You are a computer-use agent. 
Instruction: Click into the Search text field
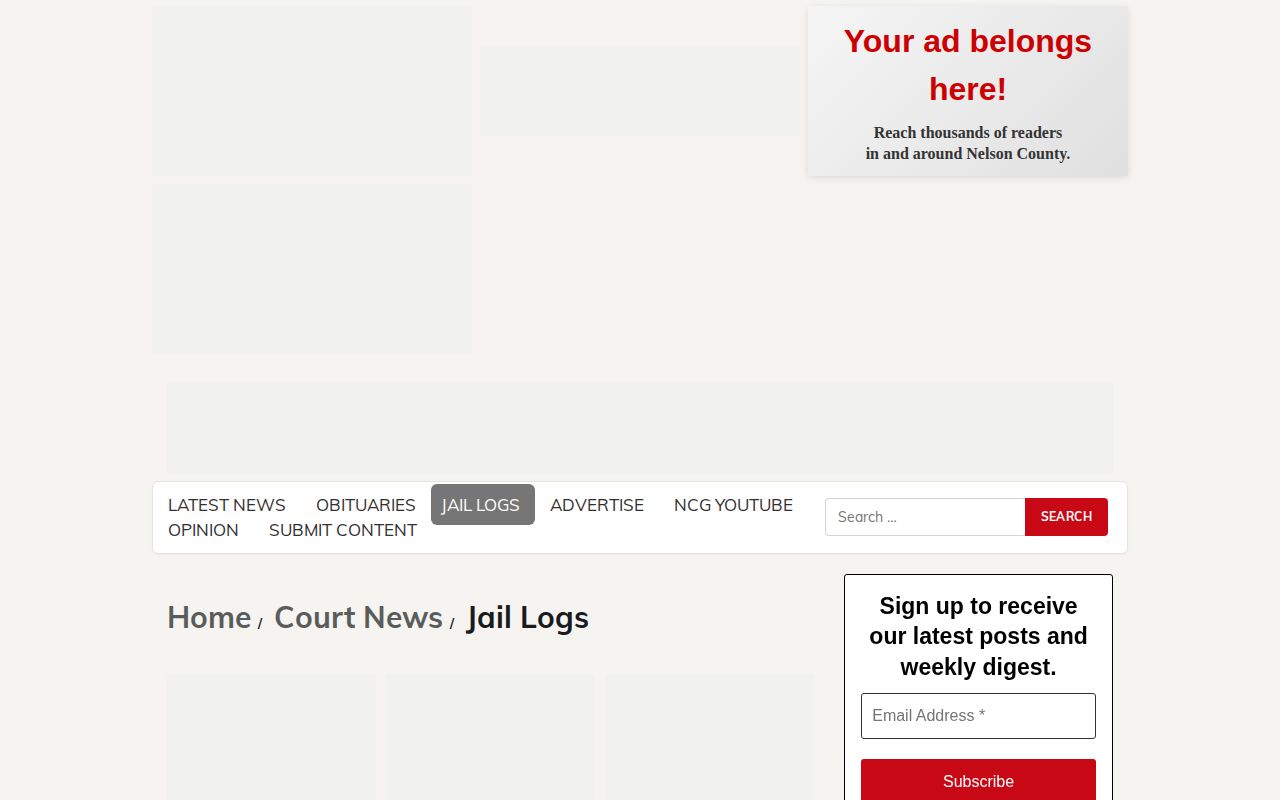point(925,517)
